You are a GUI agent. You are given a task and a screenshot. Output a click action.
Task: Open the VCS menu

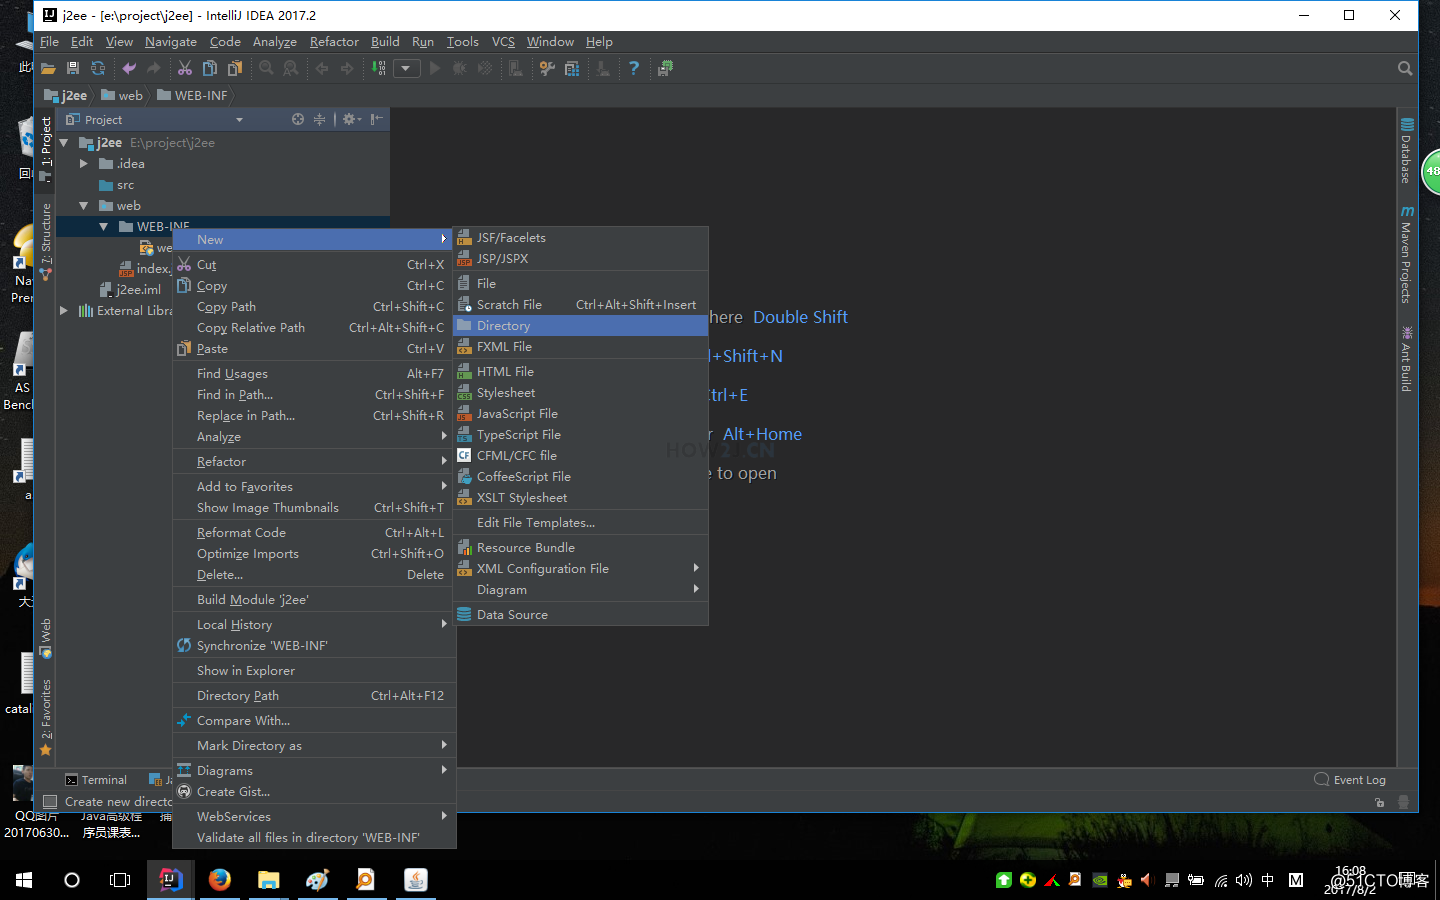[503, 42]
